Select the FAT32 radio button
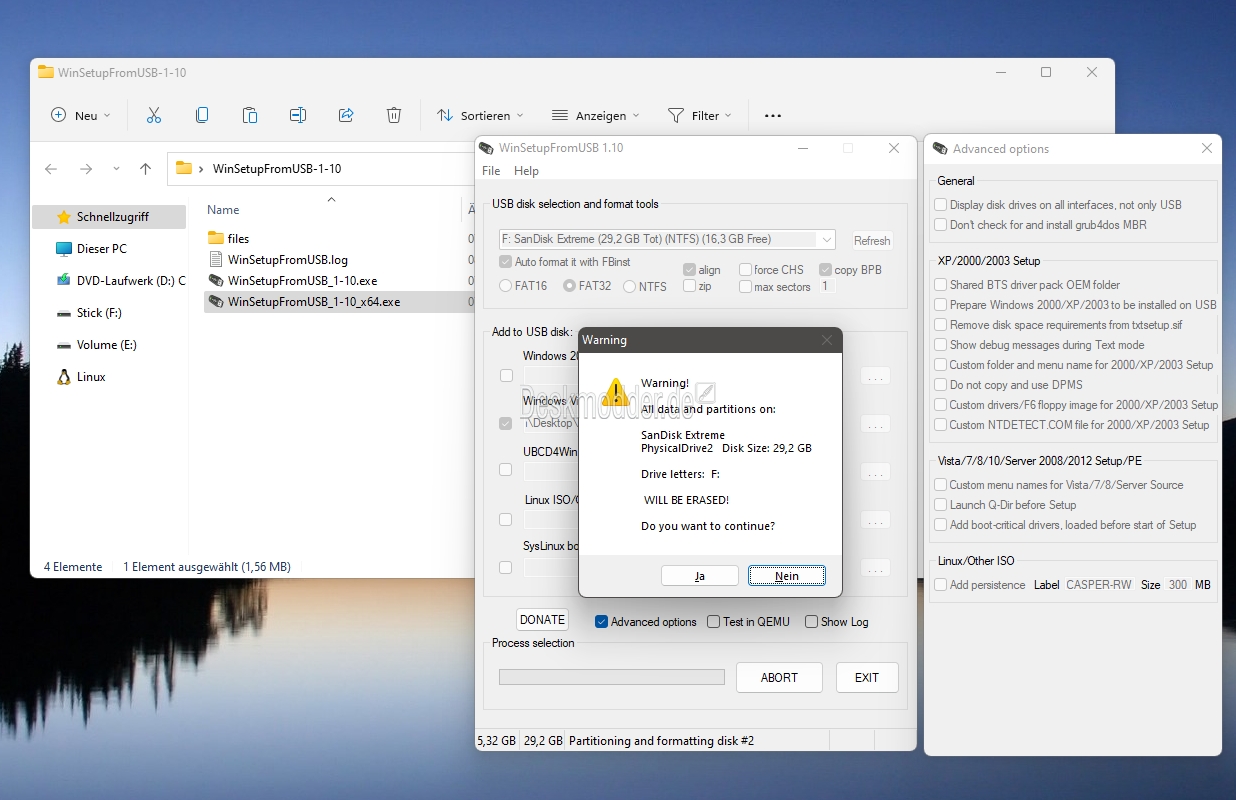 coord(569,286)
